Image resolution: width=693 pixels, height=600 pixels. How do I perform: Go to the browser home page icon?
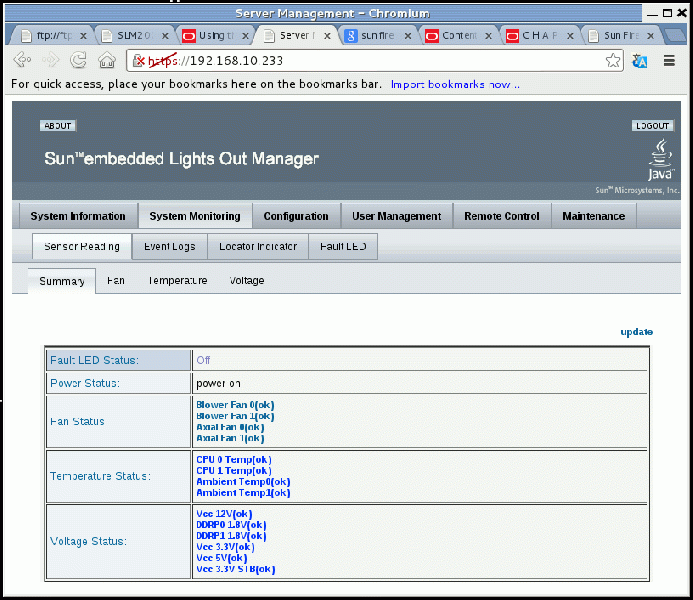[107, 60]
